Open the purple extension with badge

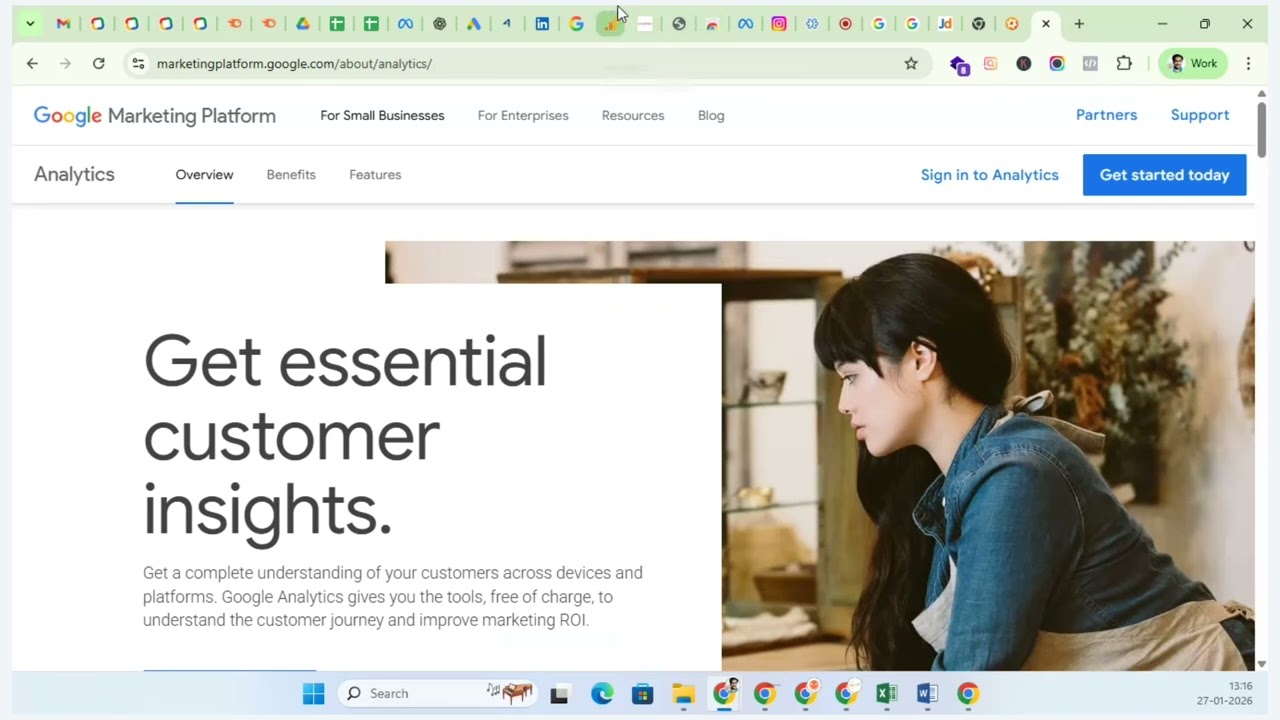pyautogui.click(x=959, y=64)
